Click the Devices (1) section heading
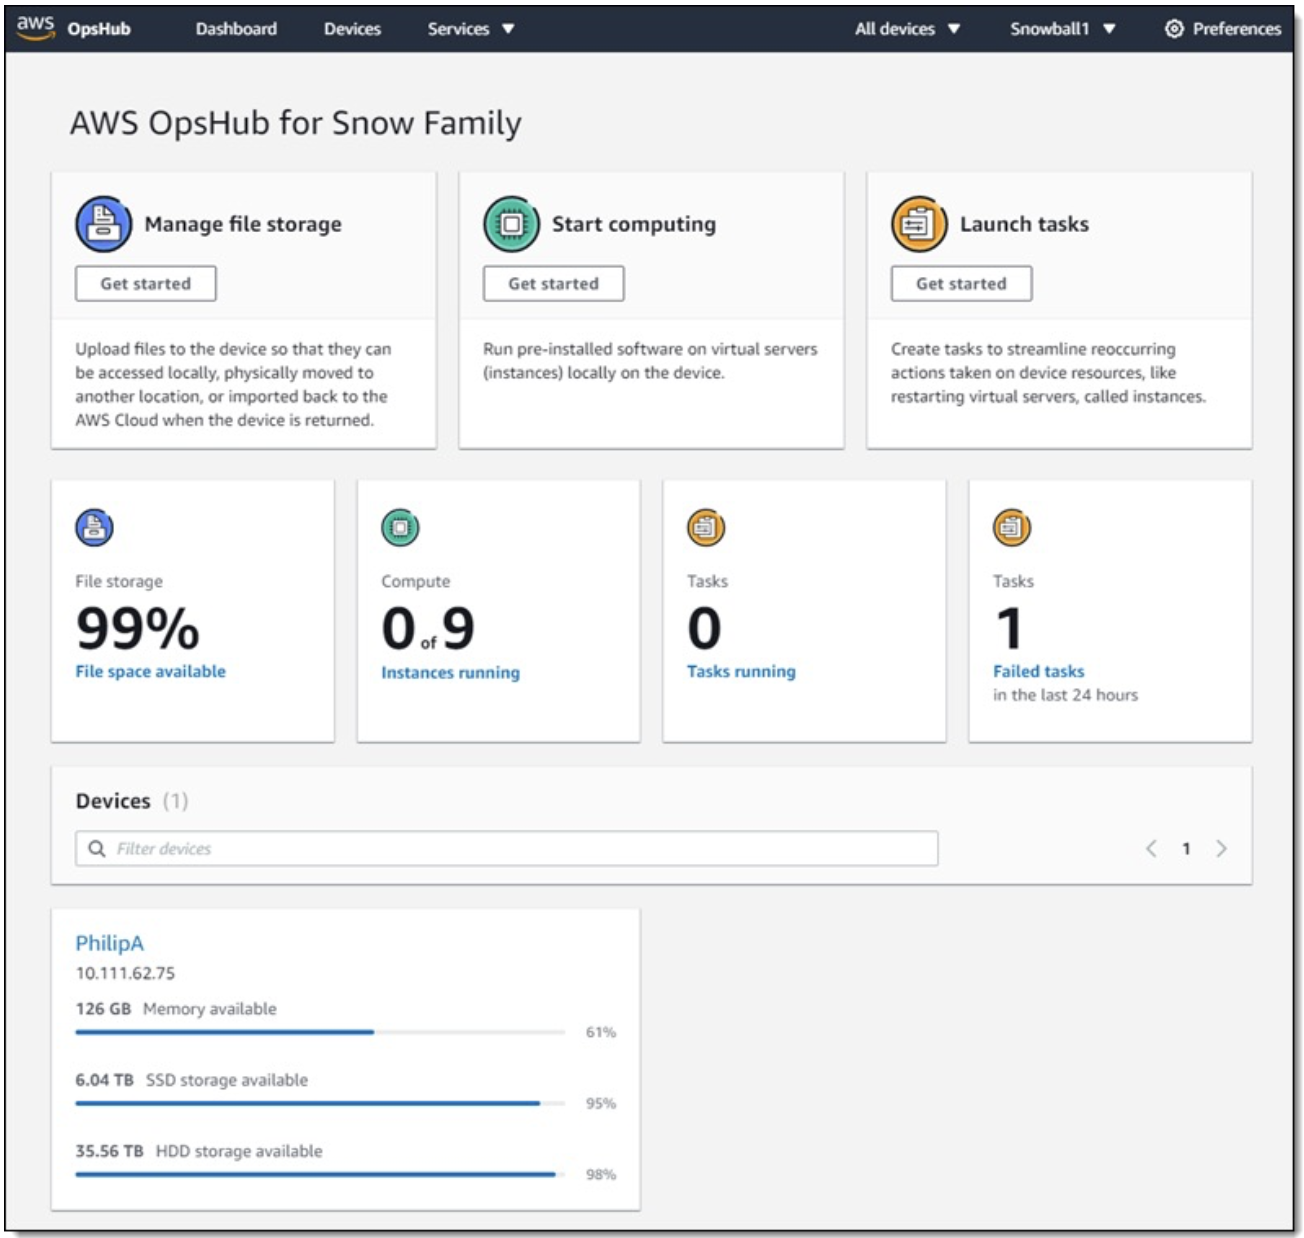Screen dimensions: 1304x1238 132,801
